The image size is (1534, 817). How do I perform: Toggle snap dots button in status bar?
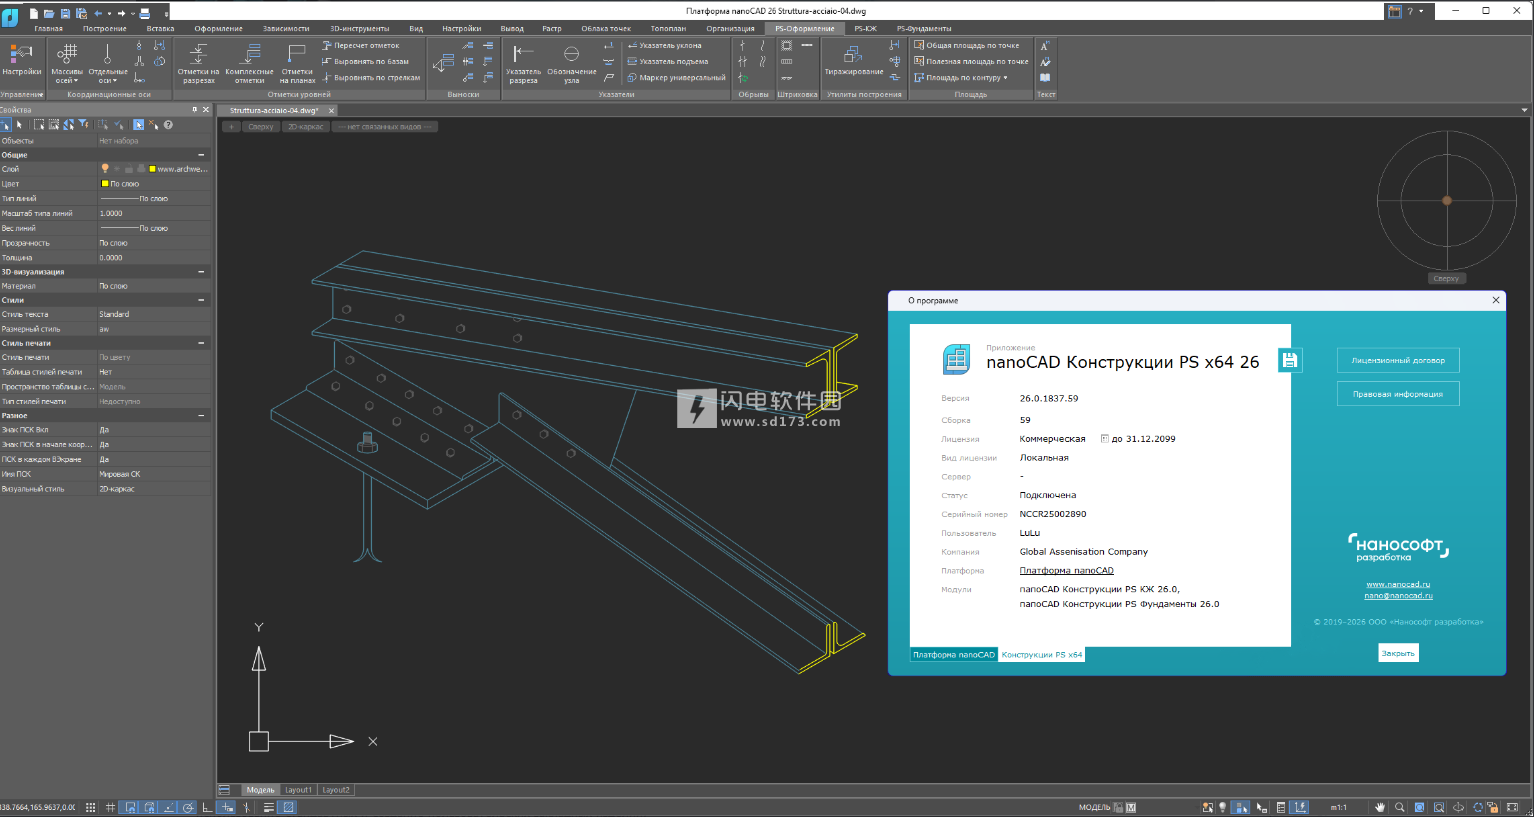pyautogui.click(x=91, y=807)
